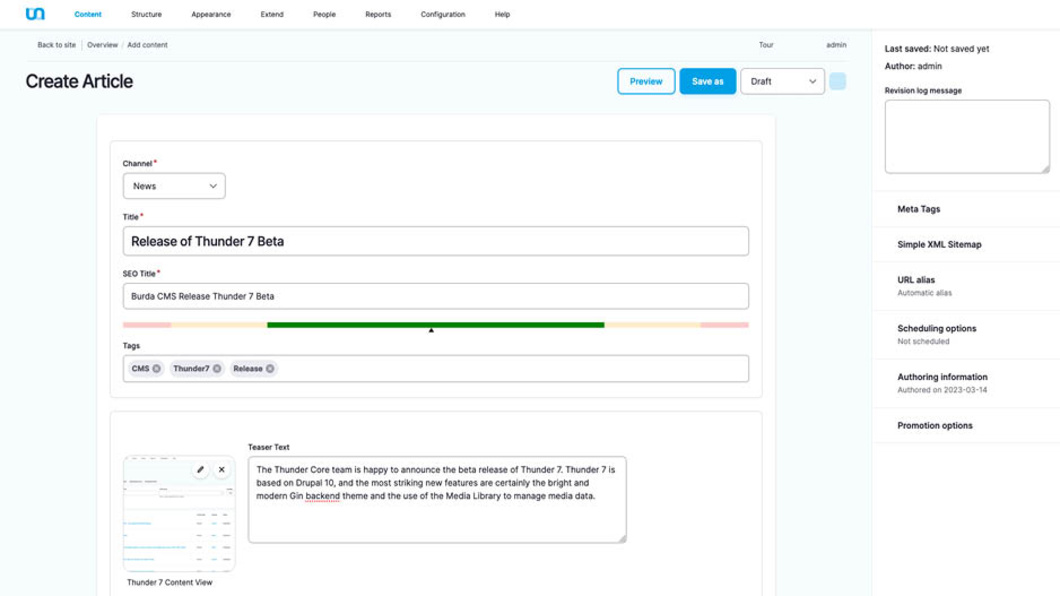Click the SEO title length indicator bar
The image size is (1060, 596).
pyautogui.click(x=435, y=325)
